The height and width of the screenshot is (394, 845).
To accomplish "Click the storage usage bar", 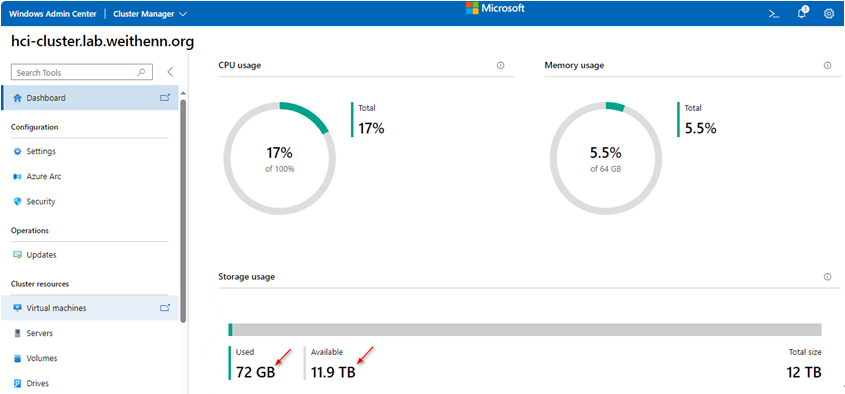I will pos(525,329).
